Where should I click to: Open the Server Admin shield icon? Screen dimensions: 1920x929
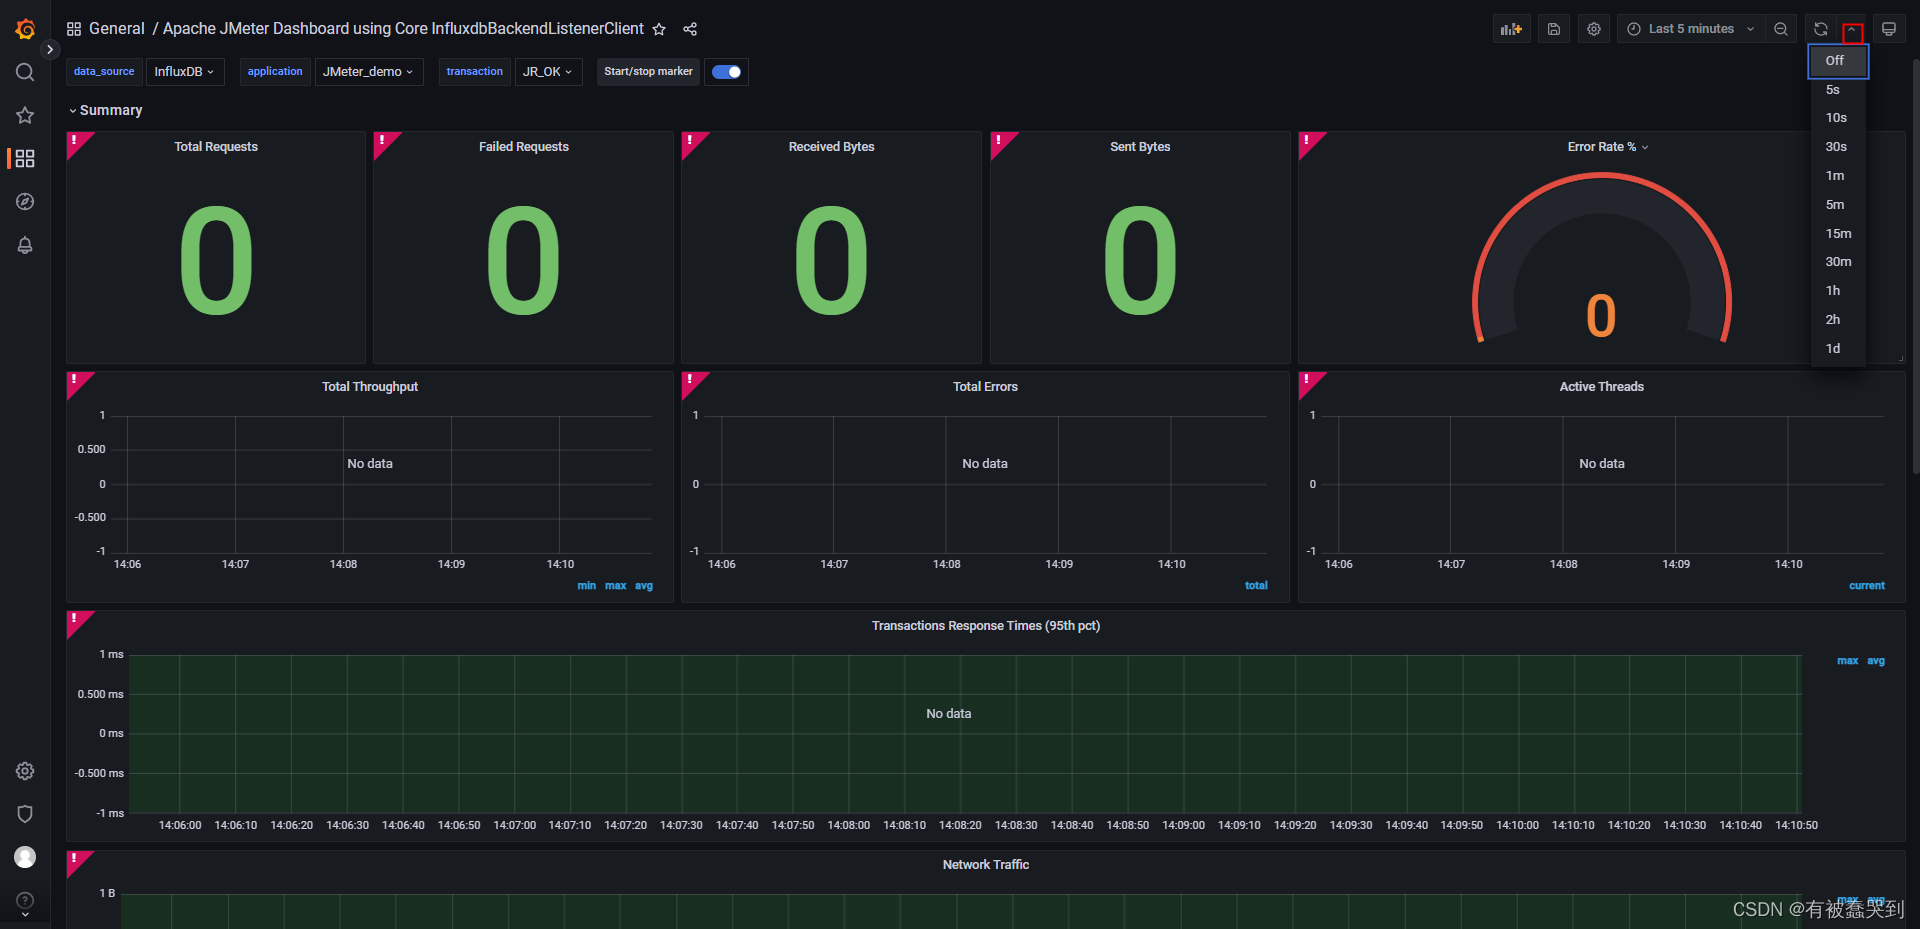tap(25, 814)
